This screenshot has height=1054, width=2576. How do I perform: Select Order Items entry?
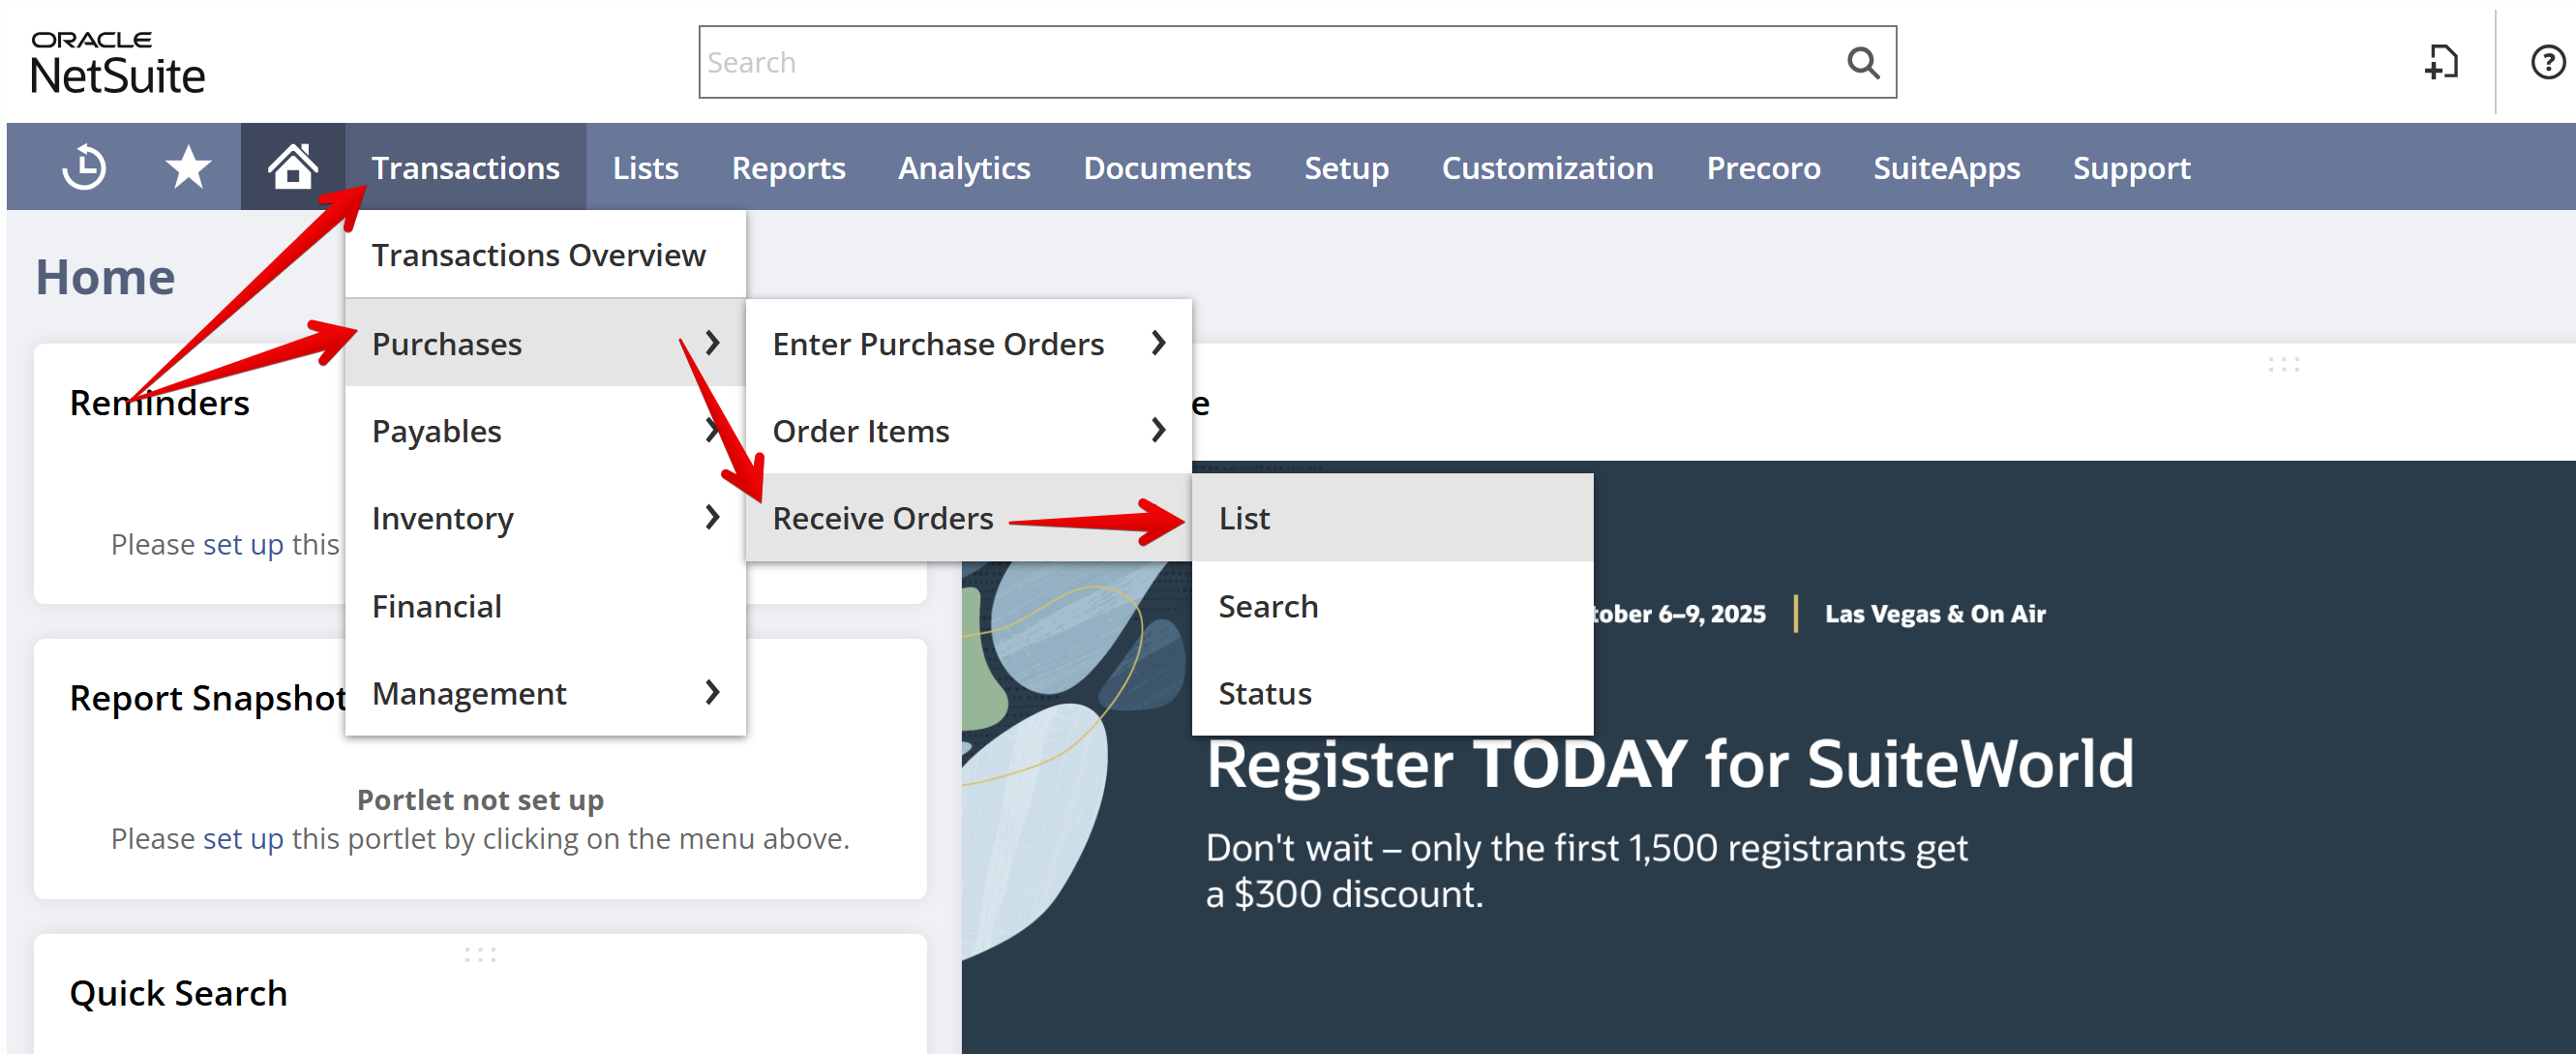[968, 431]
